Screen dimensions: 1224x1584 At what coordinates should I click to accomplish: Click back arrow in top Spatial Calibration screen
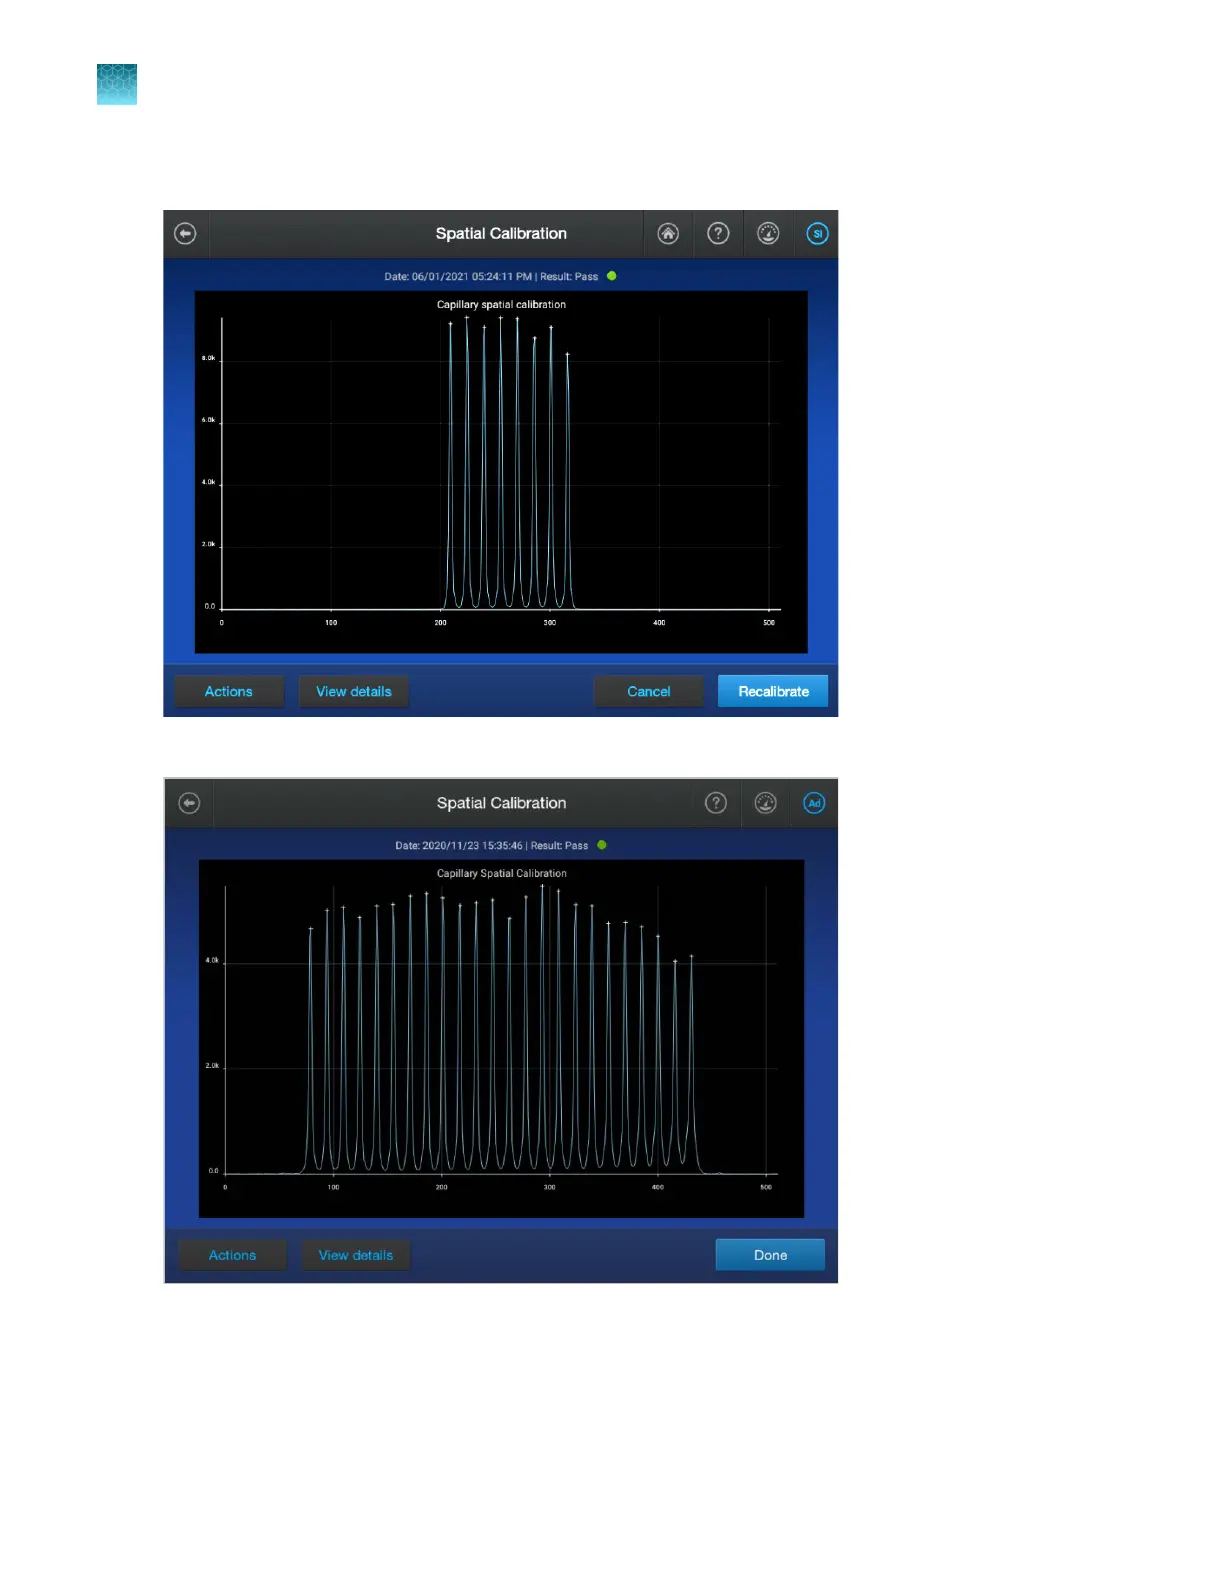coord(185,233)
